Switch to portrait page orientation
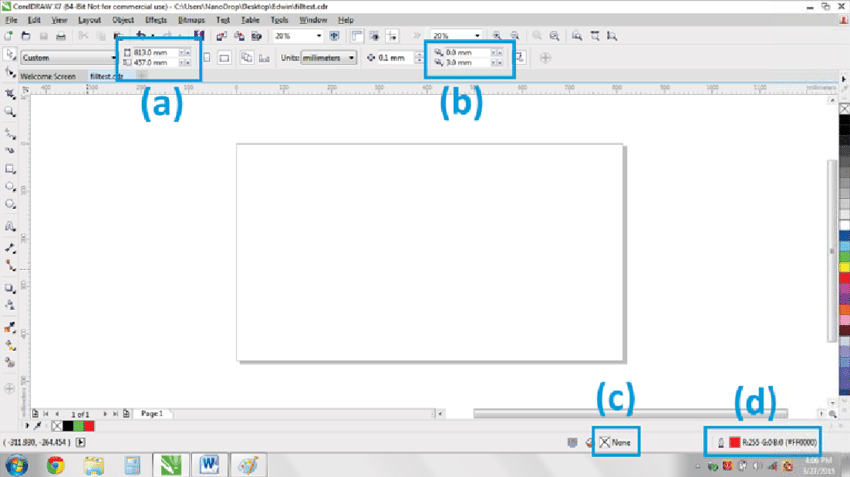Screen dimensions: 850x477 coord(207,58)
